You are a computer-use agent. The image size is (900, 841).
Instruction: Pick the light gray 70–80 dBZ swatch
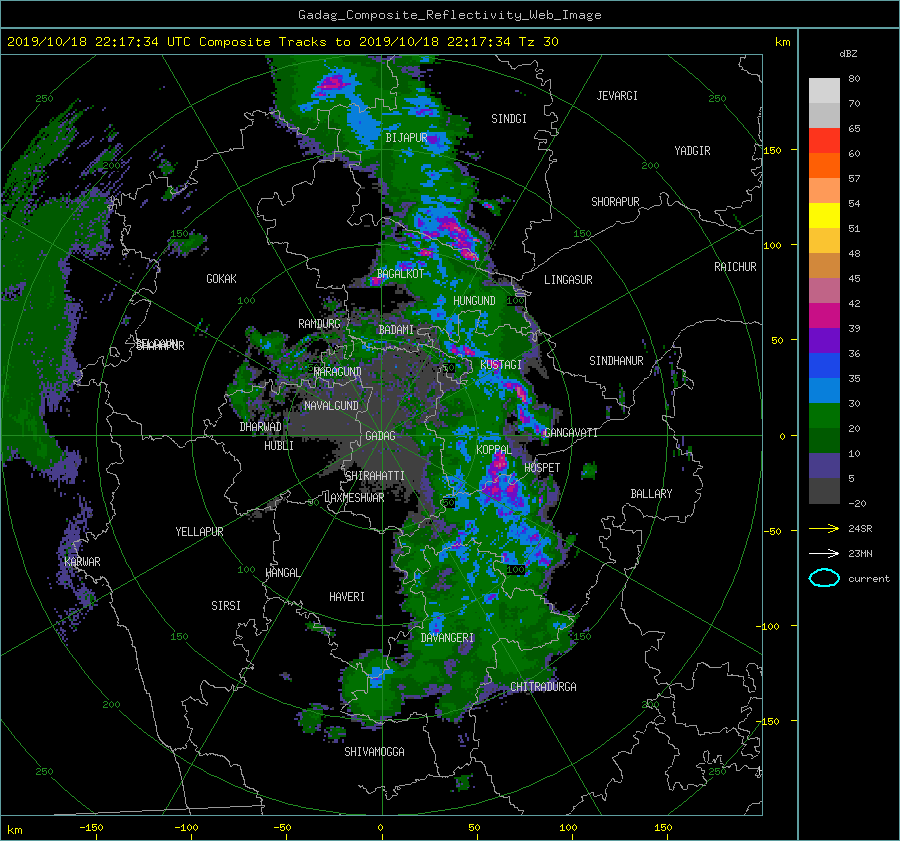coord(824,91)
